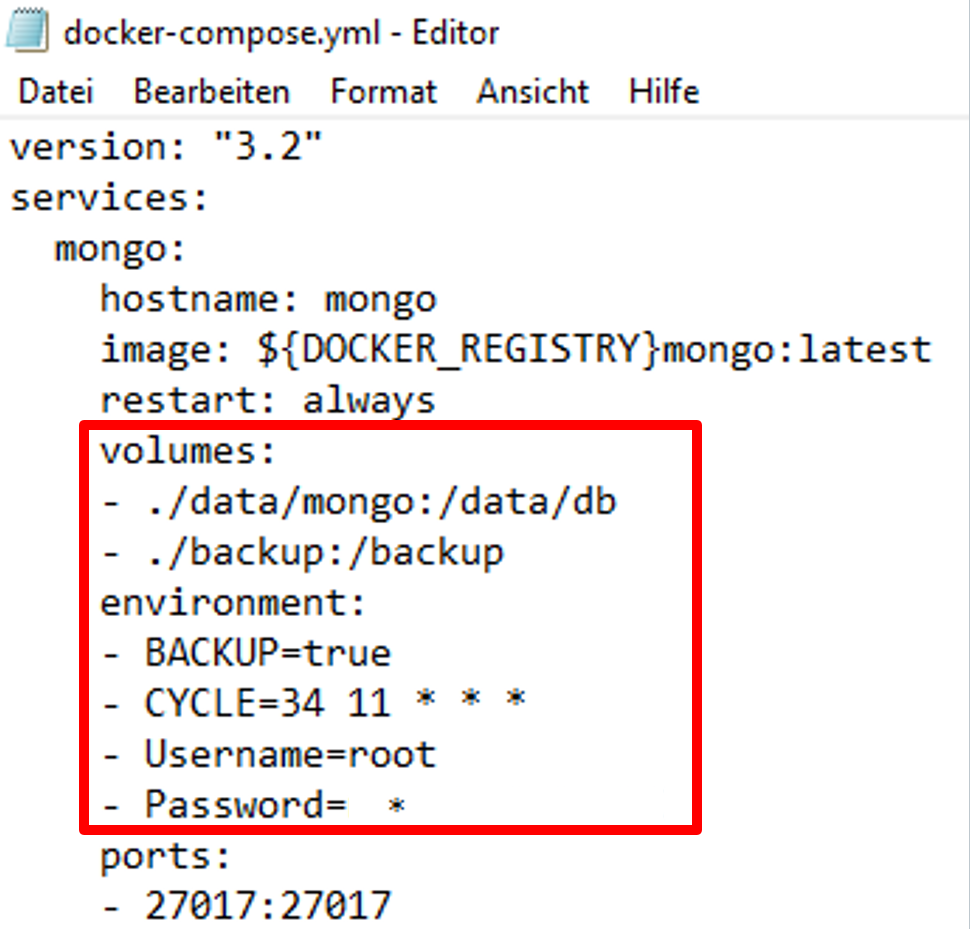
Task: Select the ./backup:/backup volume line
Action: [x=304, y=552]
